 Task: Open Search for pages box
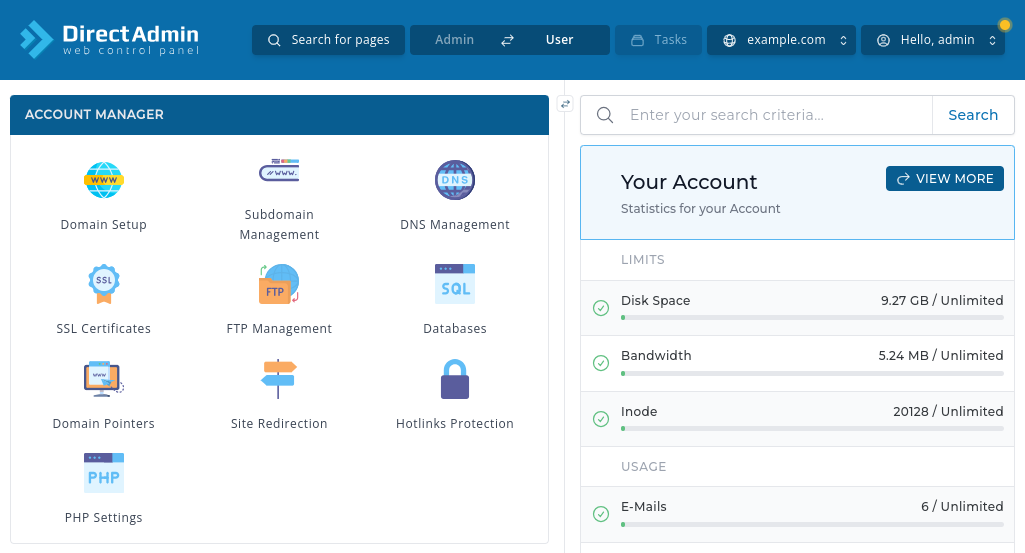point(328,40)
